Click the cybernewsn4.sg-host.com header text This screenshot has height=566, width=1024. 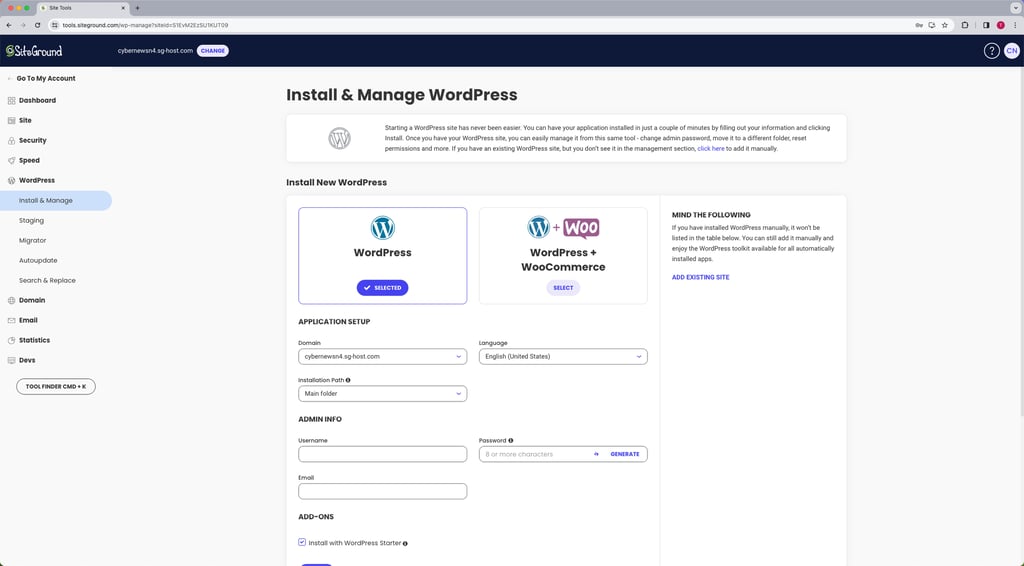coord(155,51)
